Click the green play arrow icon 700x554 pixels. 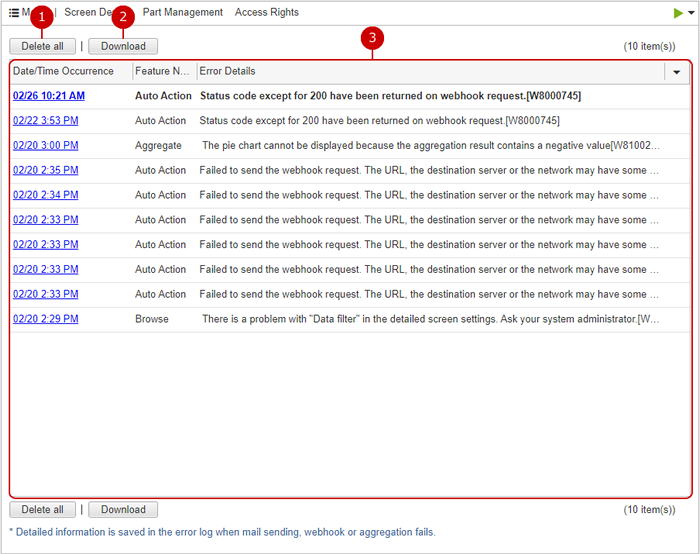[x=678, y=13]
